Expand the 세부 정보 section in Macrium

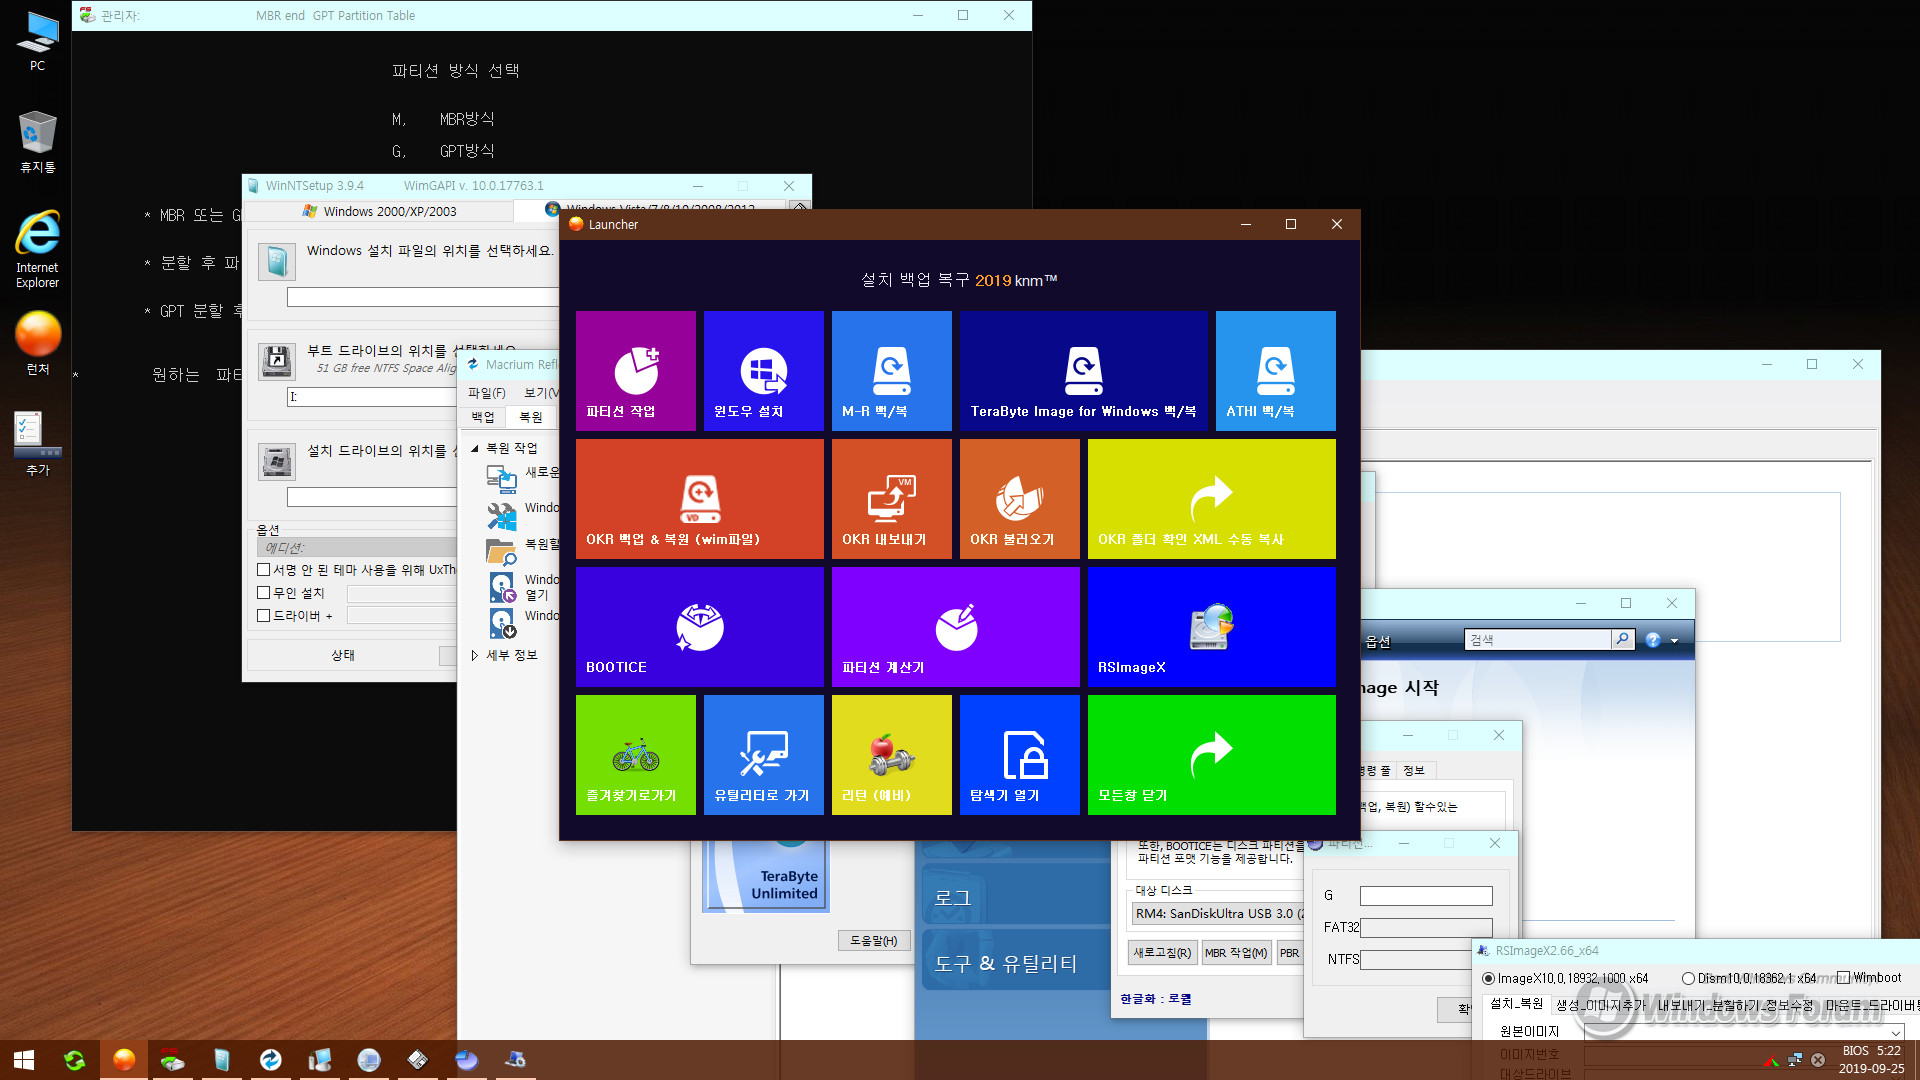[x=475, y=655]
